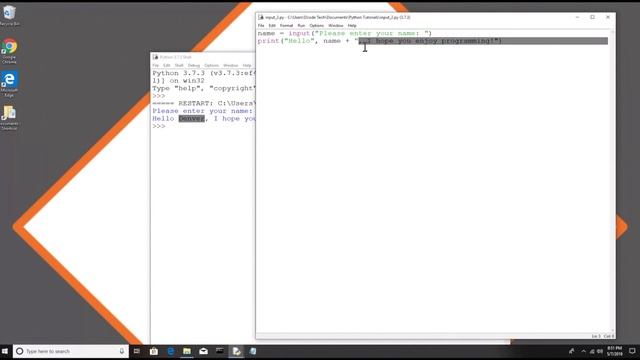Open the Options menu in the editor window
This screenshot has height=360, width=640.
[316, 25]
